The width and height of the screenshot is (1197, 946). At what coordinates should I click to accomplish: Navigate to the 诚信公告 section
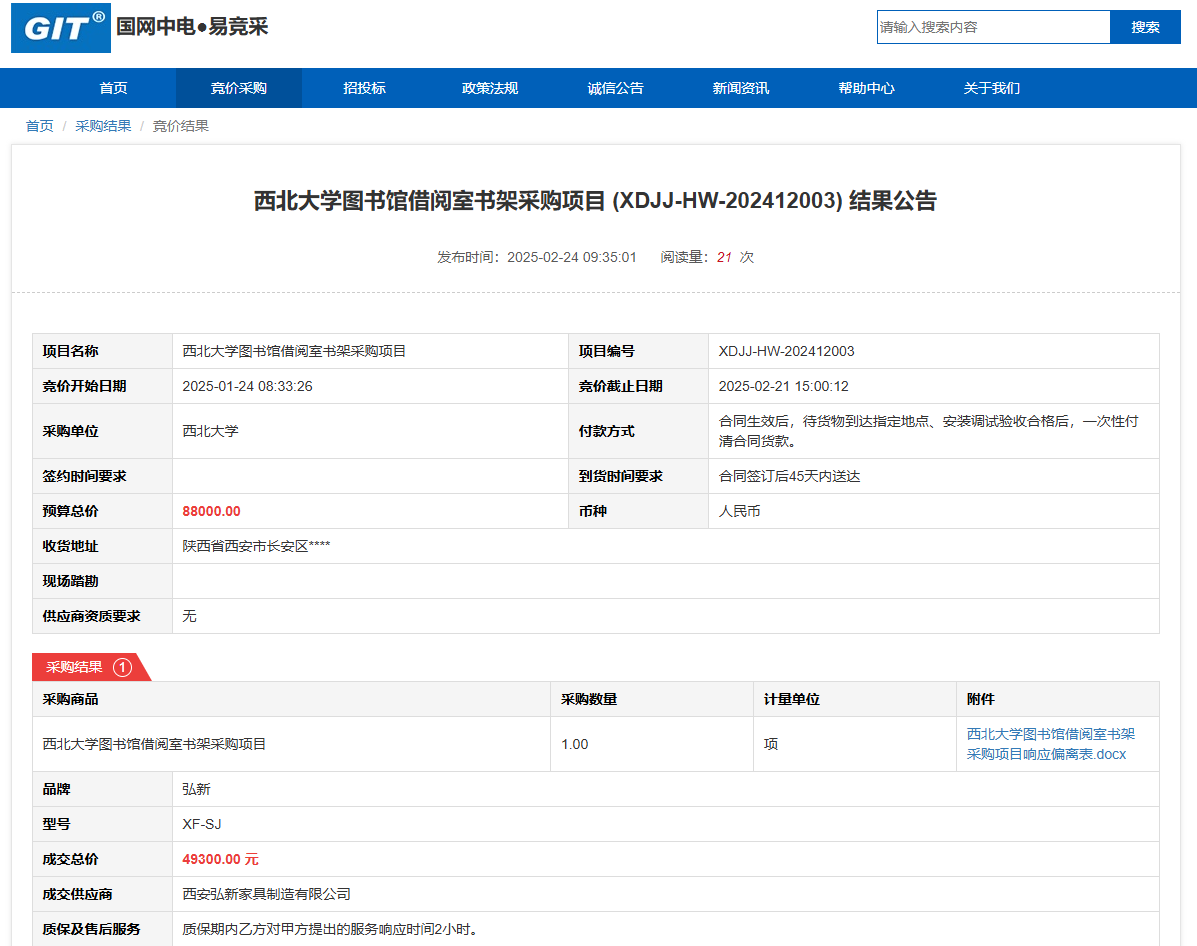pyautogui.click(x=615, y=88)
